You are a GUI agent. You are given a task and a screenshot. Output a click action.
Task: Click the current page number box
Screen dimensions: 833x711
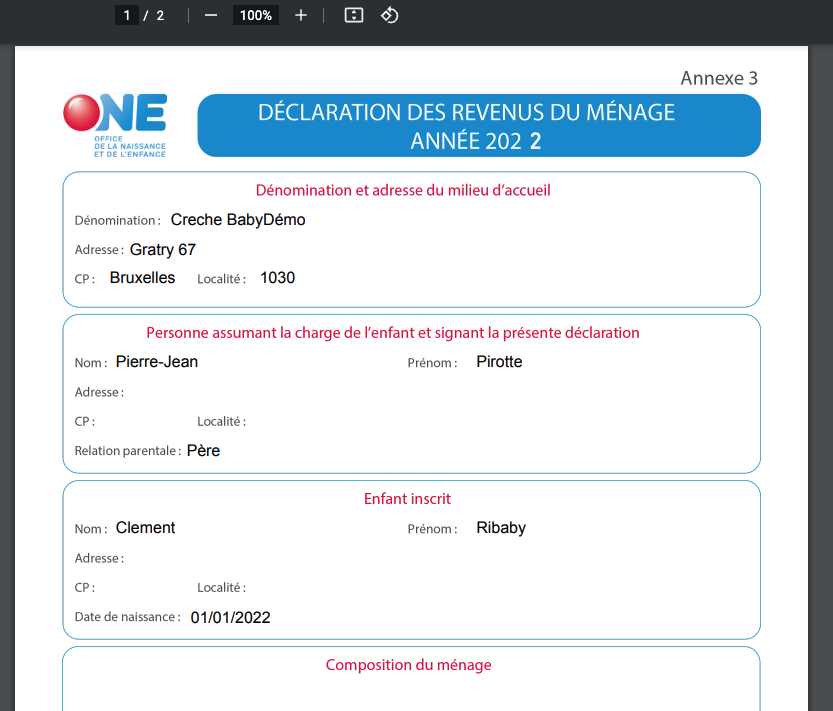(x=126, y=15)
